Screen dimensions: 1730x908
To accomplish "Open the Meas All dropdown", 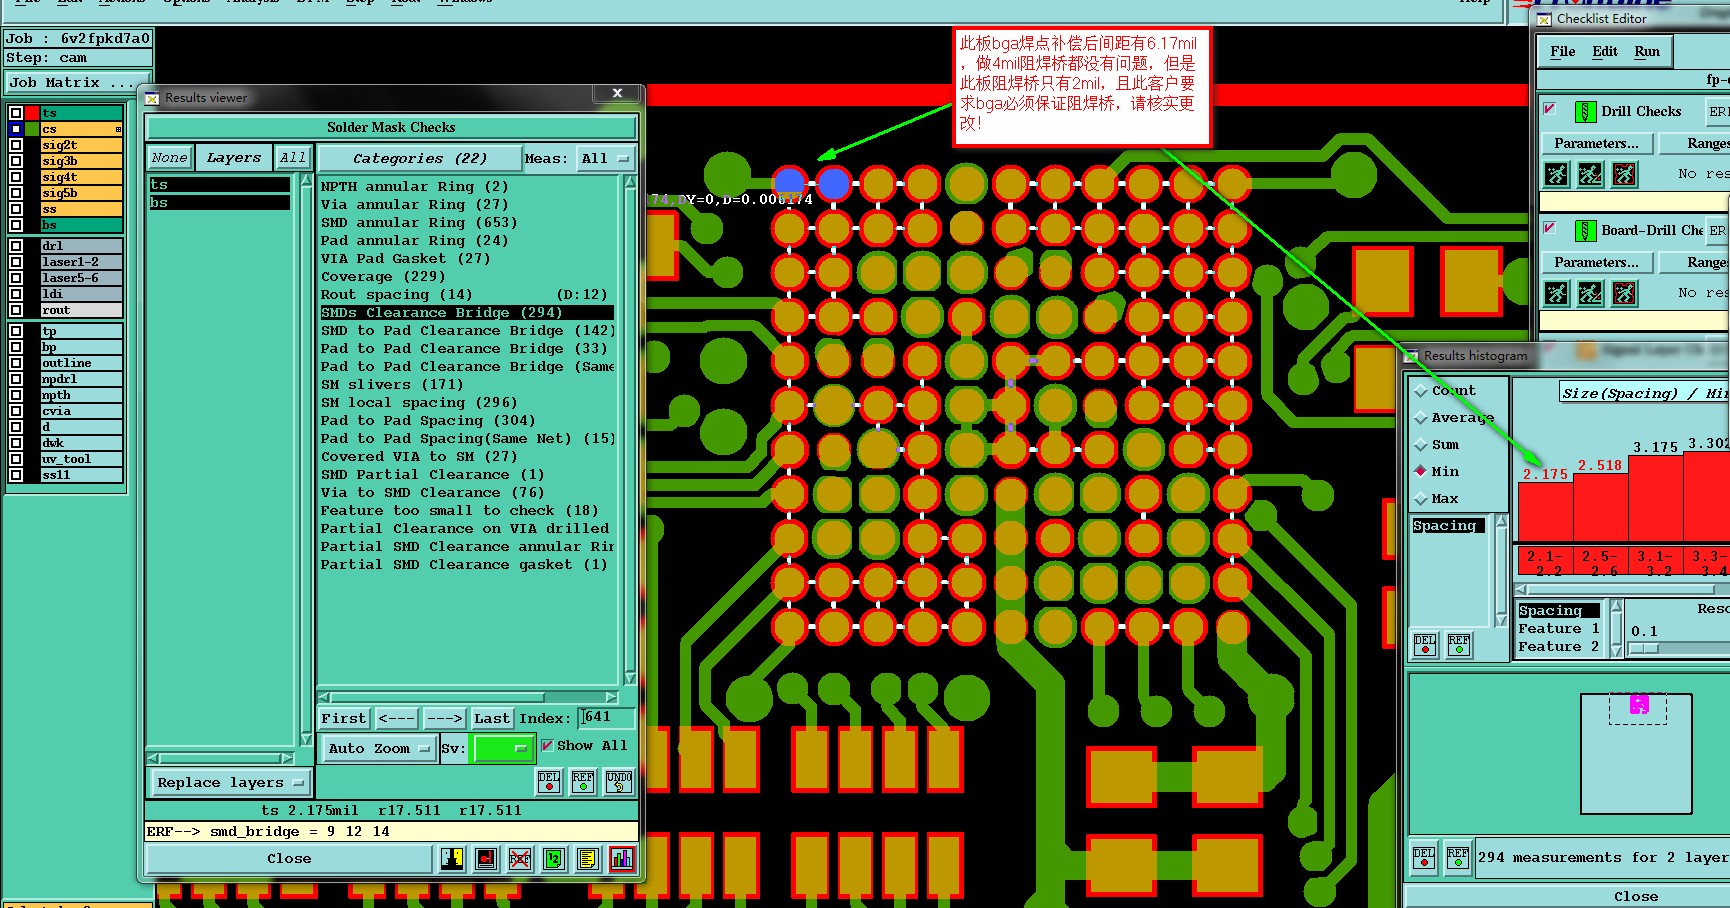I will pos(606,158).
